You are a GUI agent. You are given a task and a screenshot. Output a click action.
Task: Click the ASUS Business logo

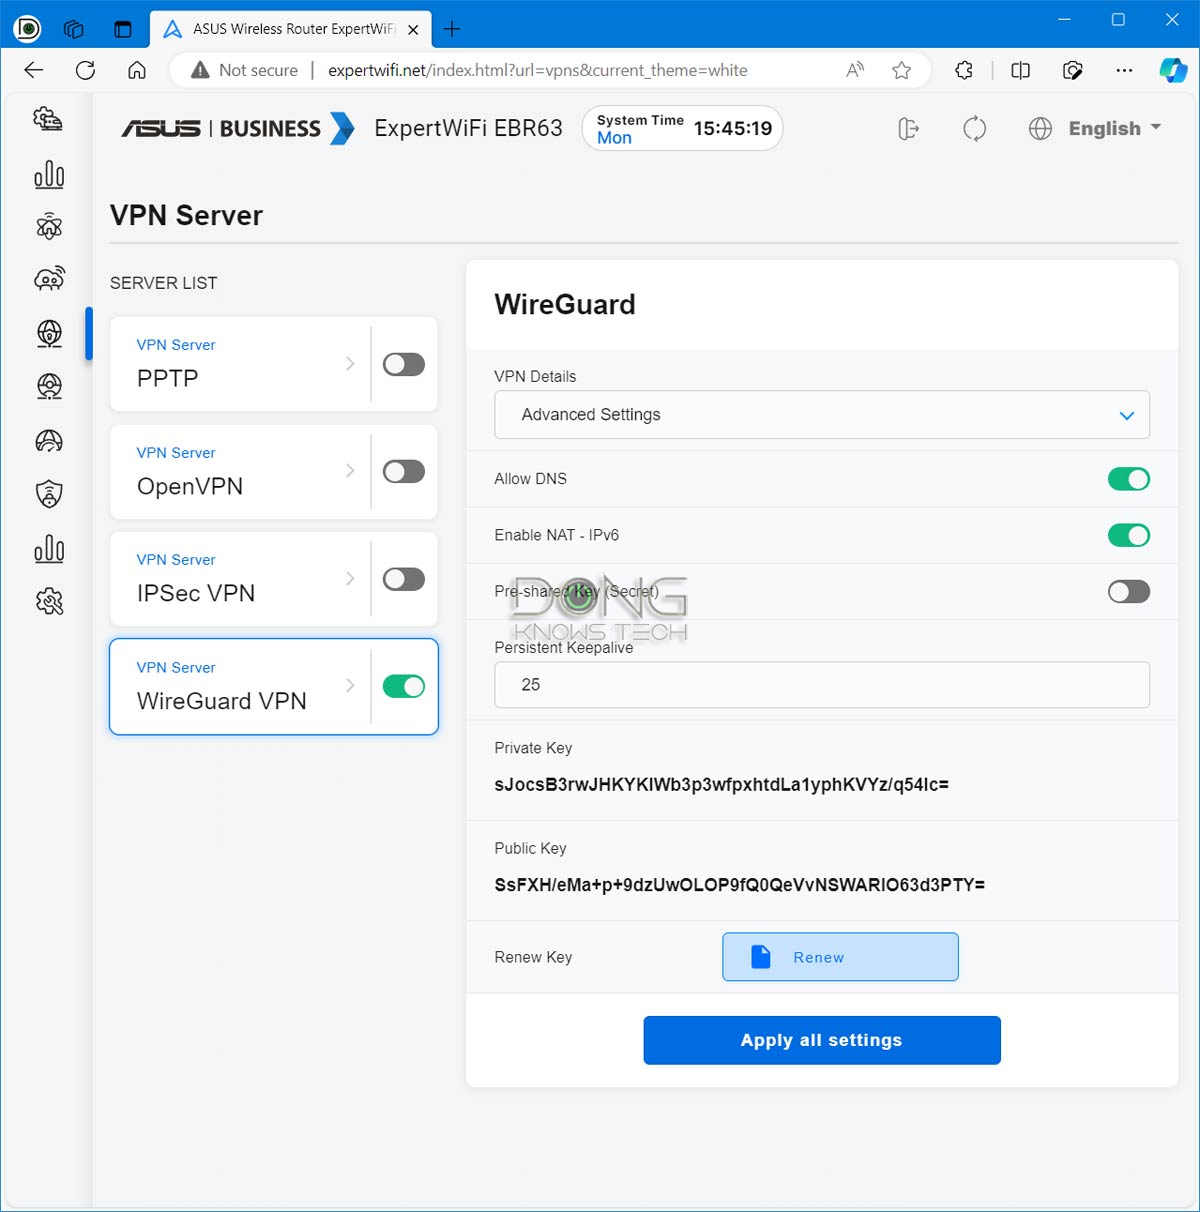click(x=238, y=129)
